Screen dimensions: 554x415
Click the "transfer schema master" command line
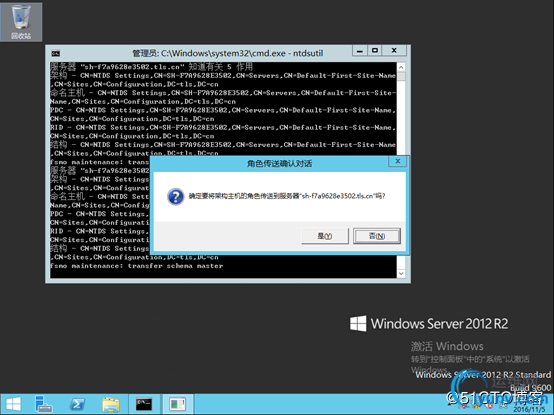click(x=136, y=266)
